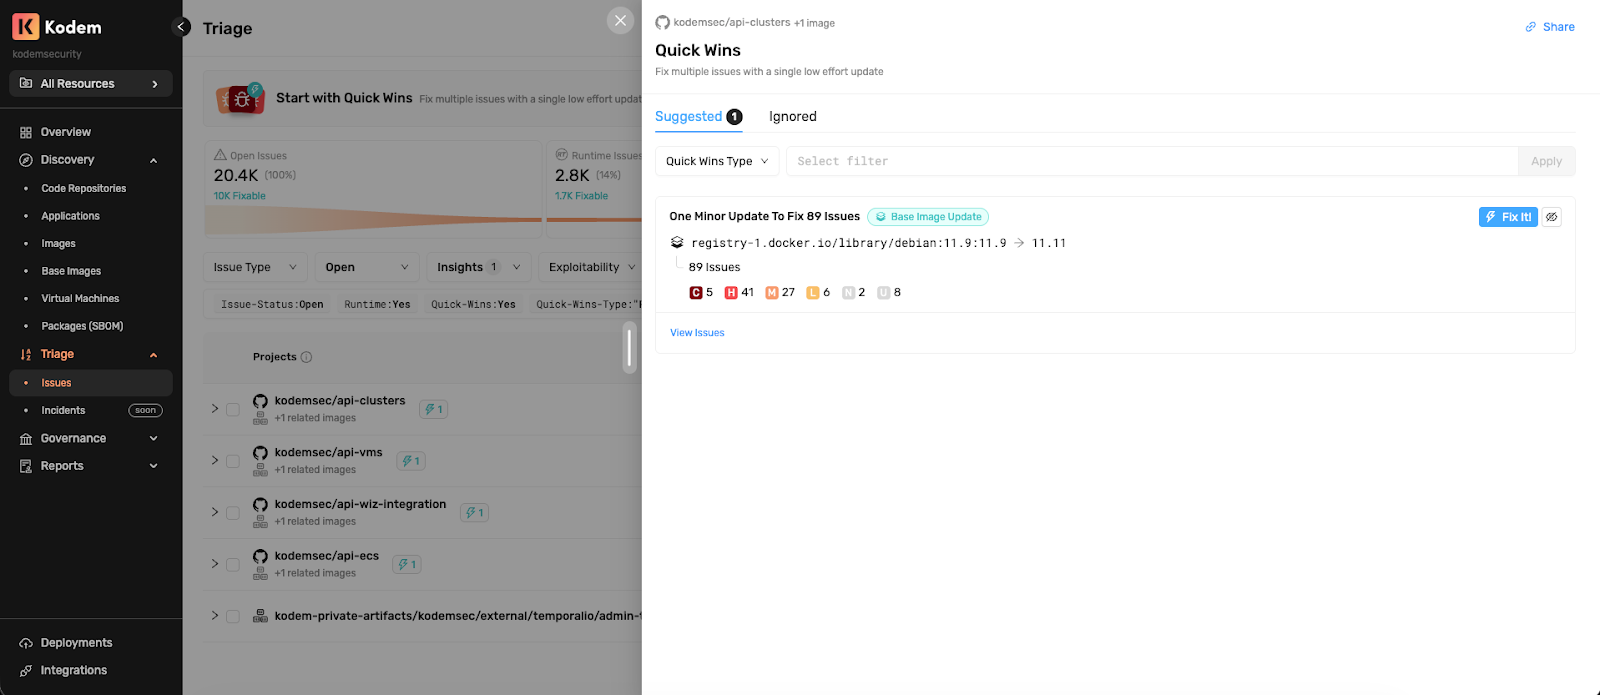Click the Kodem logo icon

click(25, 26)
